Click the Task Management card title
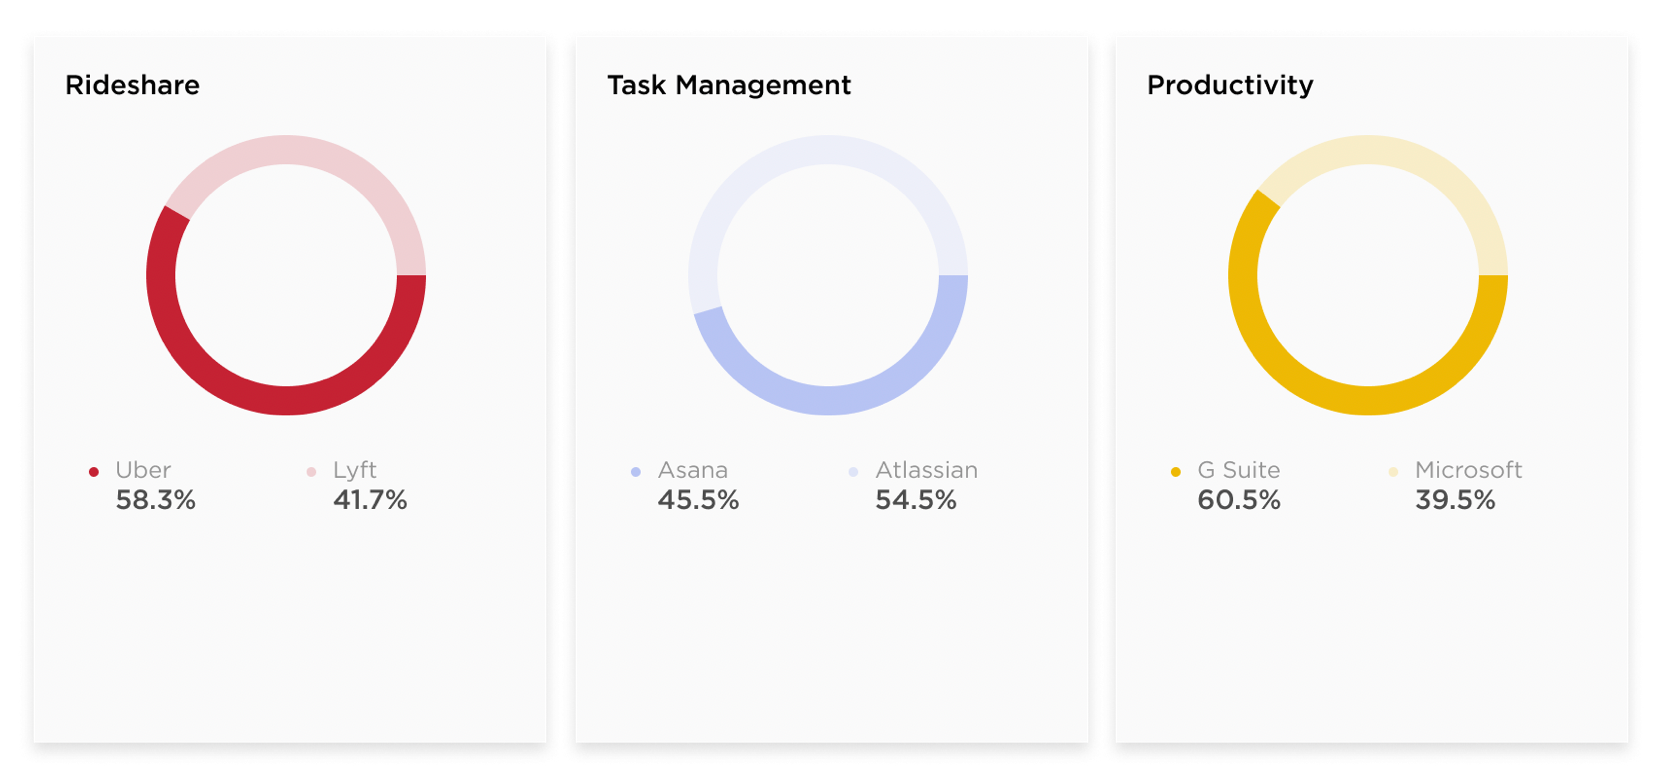 coord(729,85)
